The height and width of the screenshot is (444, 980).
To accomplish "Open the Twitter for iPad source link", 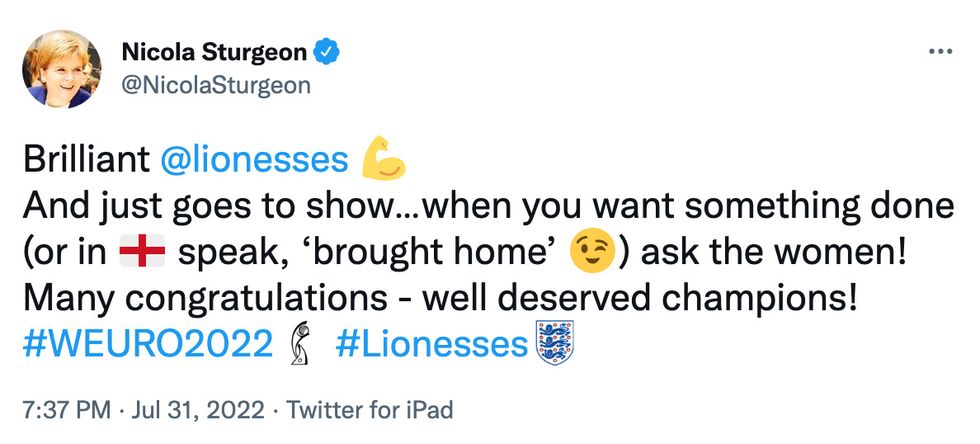I will point(370,409).
